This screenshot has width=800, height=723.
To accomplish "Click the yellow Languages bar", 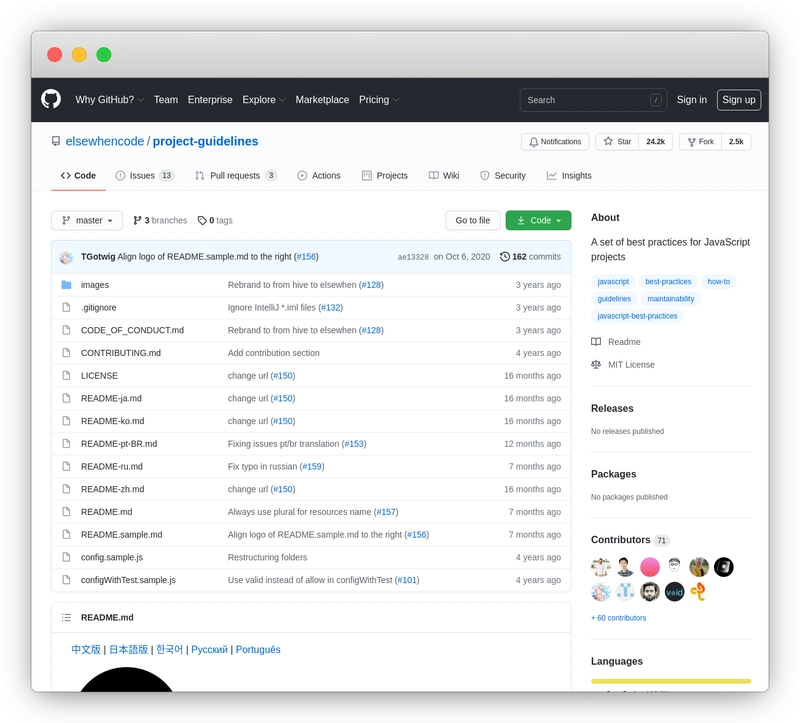I will (x=671, y=681).
